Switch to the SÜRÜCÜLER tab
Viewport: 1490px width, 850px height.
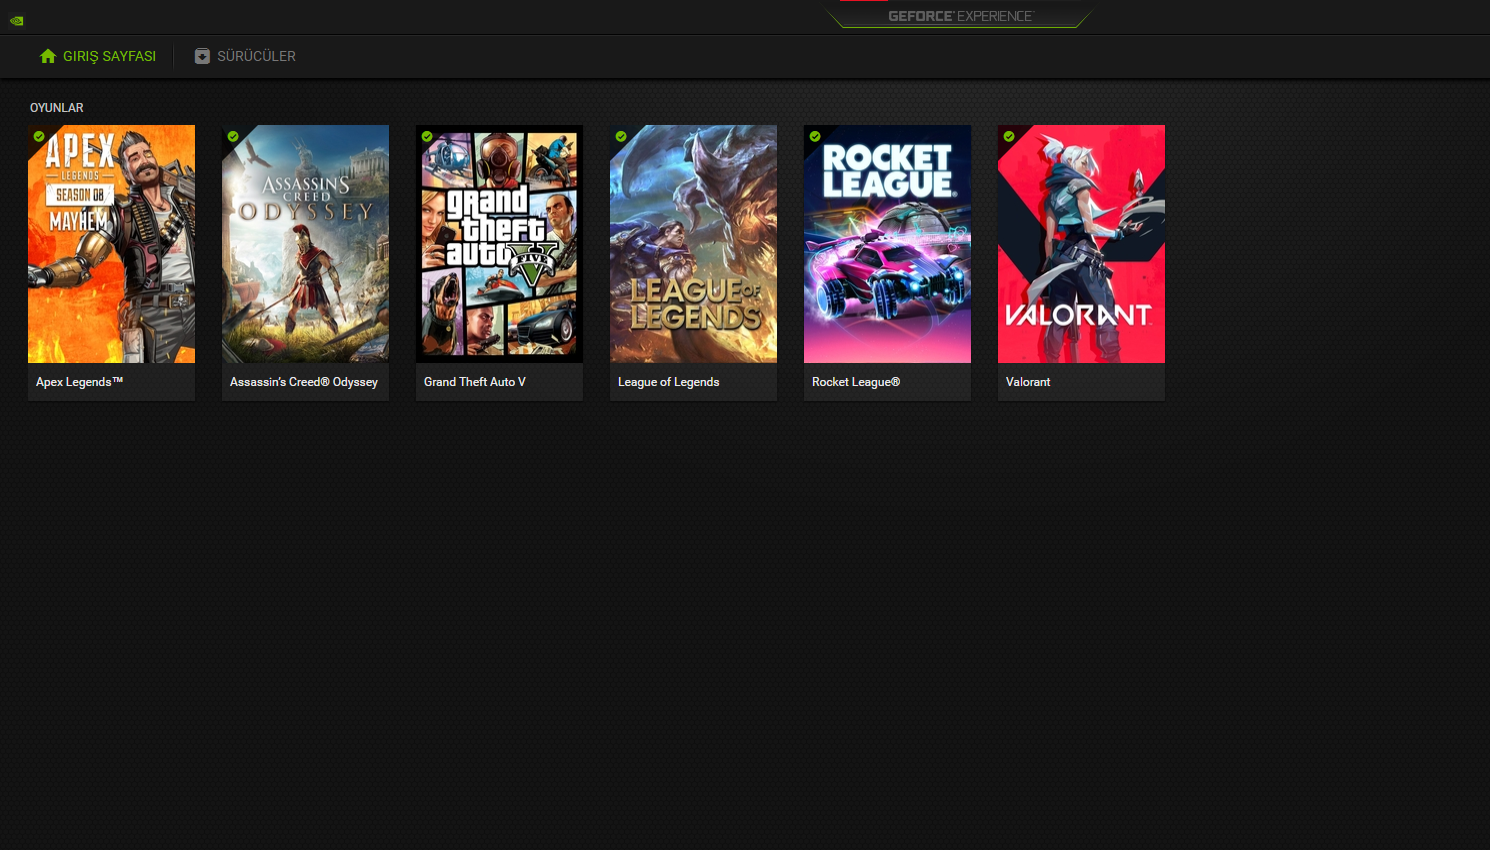[x=245, y=56]
